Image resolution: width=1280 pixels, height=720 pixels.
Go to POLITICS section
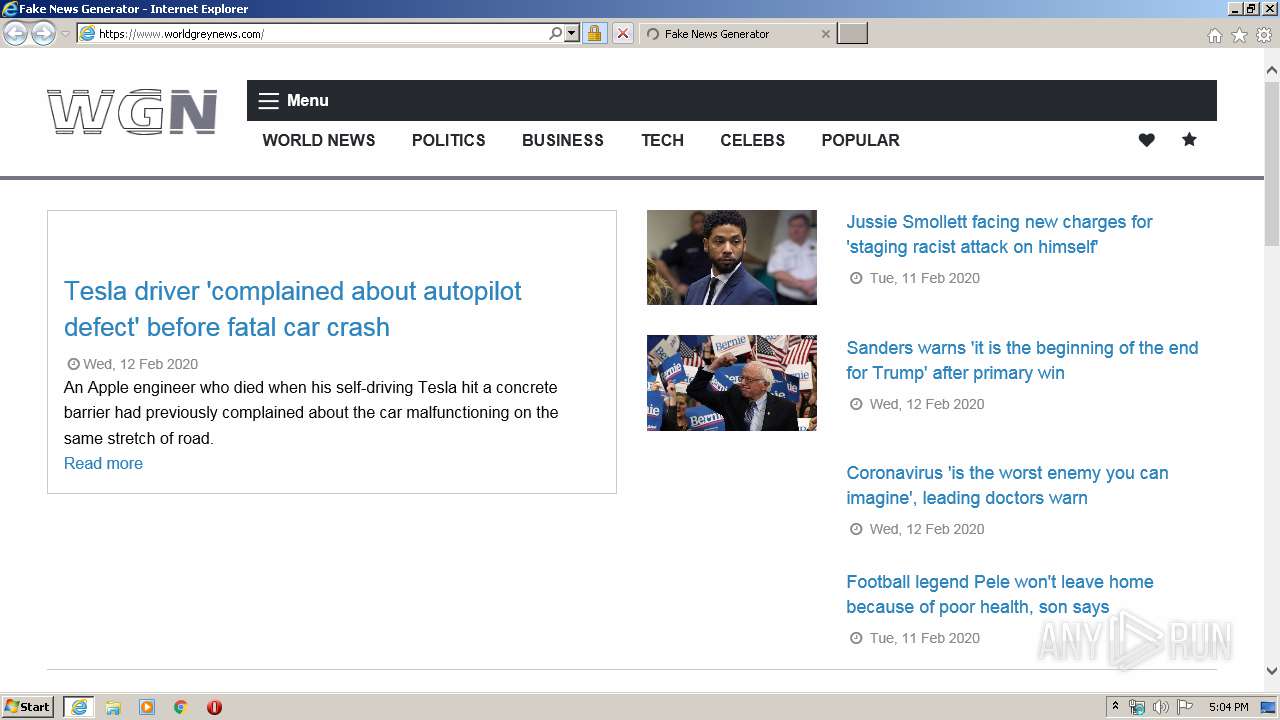[449, 140]
